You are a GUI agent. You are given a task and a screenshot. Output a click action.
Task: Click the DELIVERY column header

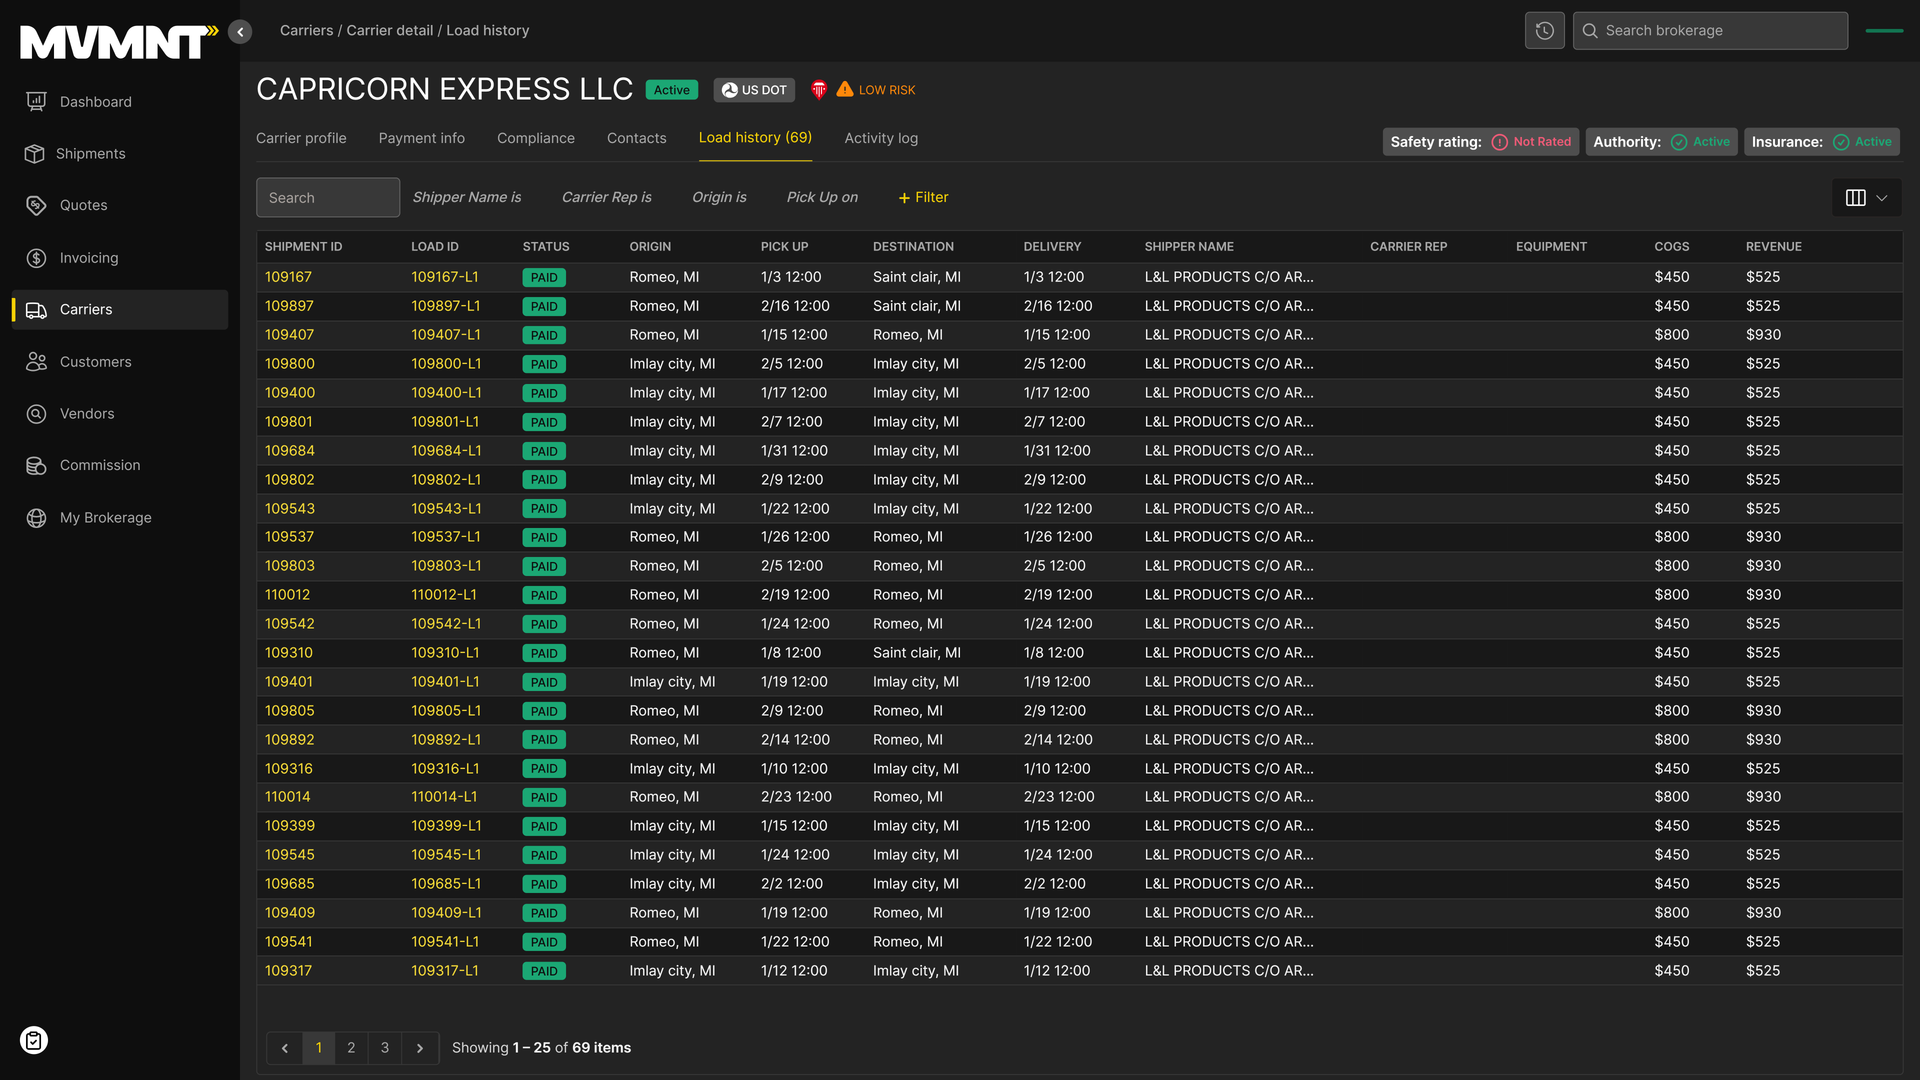click(1052, 246)
